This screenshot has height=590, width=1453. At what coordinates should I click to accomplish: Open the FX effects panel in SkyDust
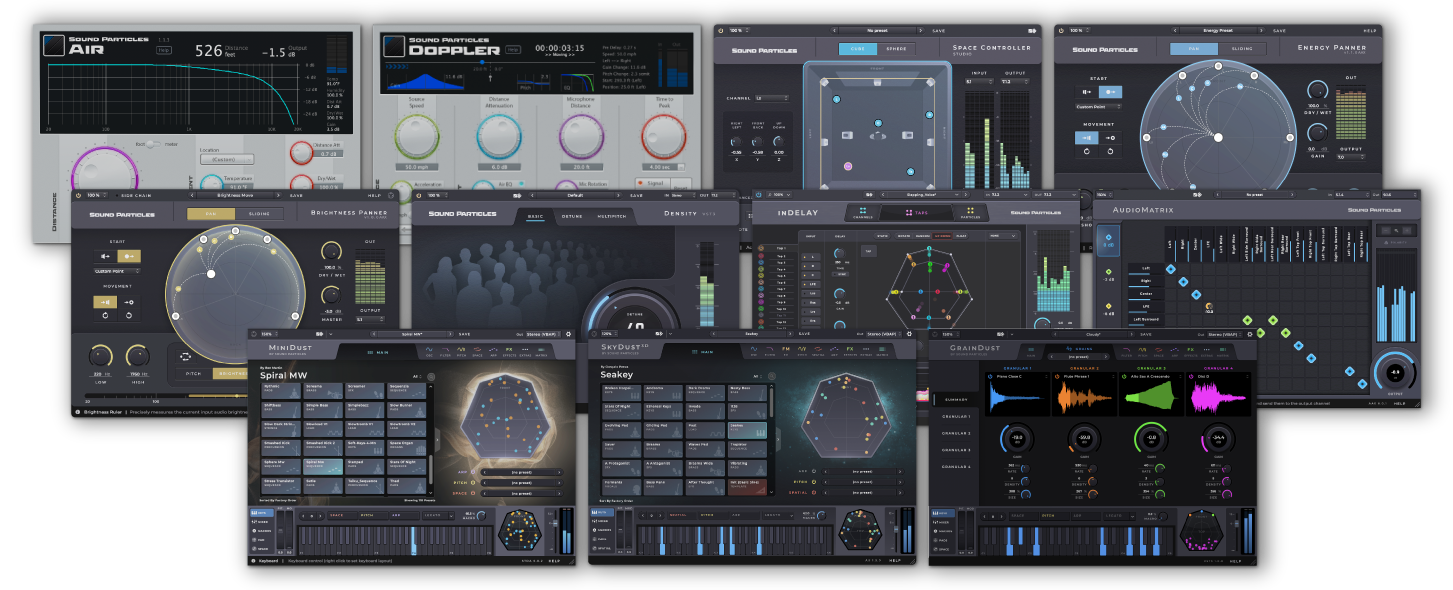(850, 350)
